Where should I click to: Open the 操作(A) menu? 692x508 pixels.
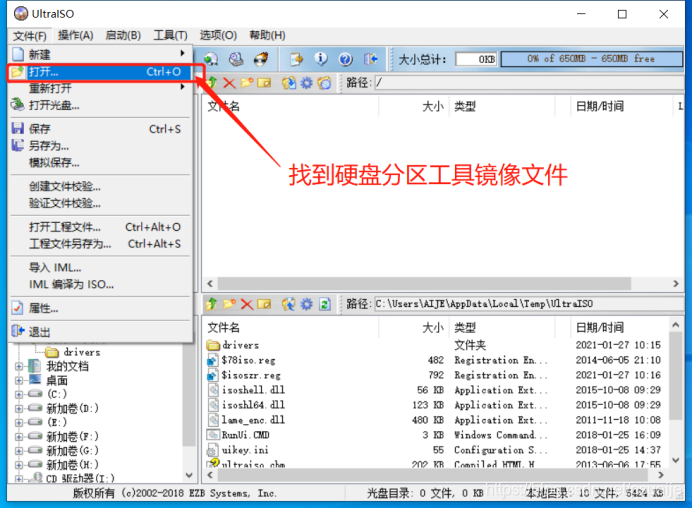tap(75, 35)
